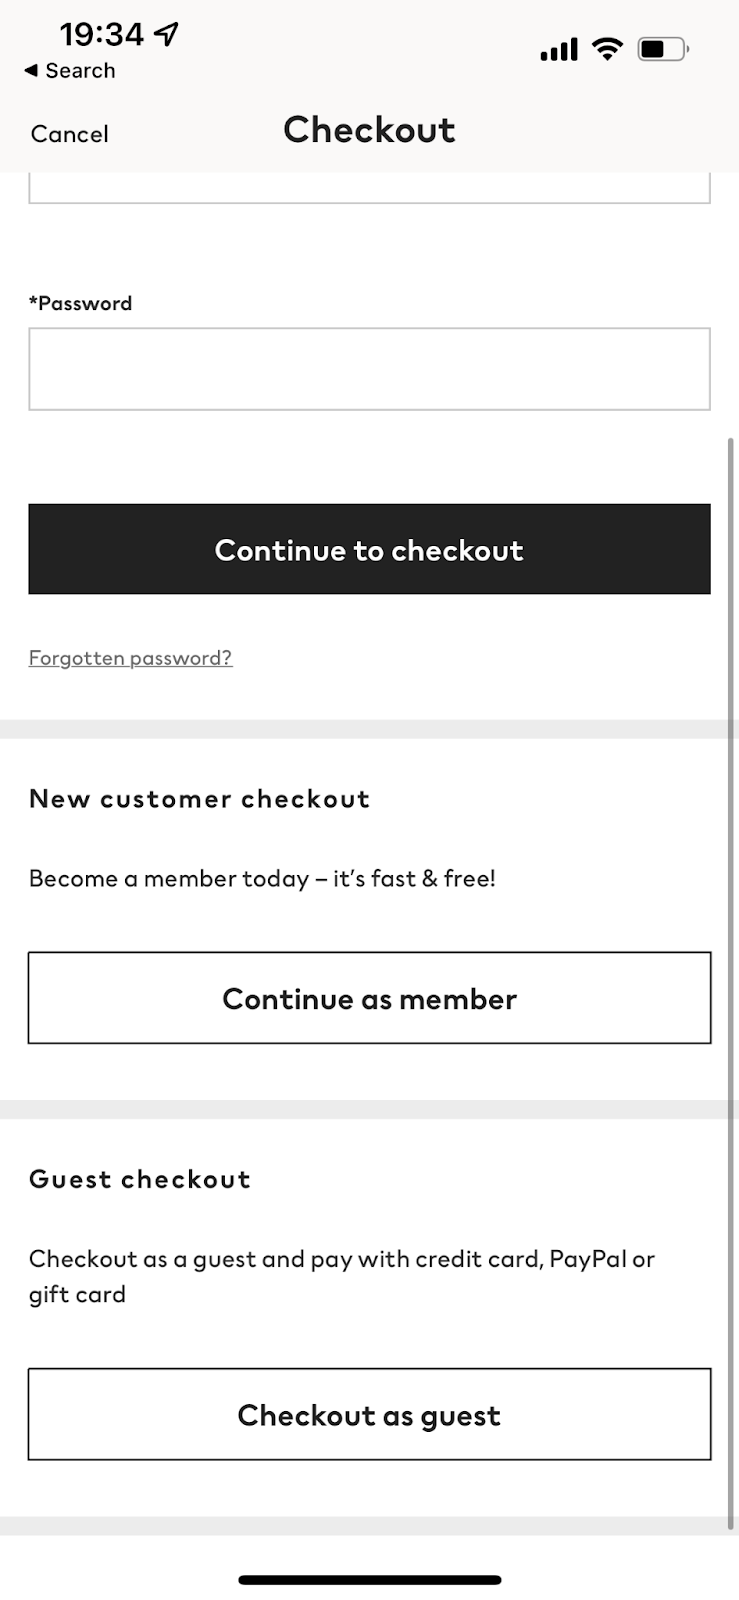This screenshot has height=1600, width=739.
Task: Select Continue as member
Action: click(x=369, y=997)
